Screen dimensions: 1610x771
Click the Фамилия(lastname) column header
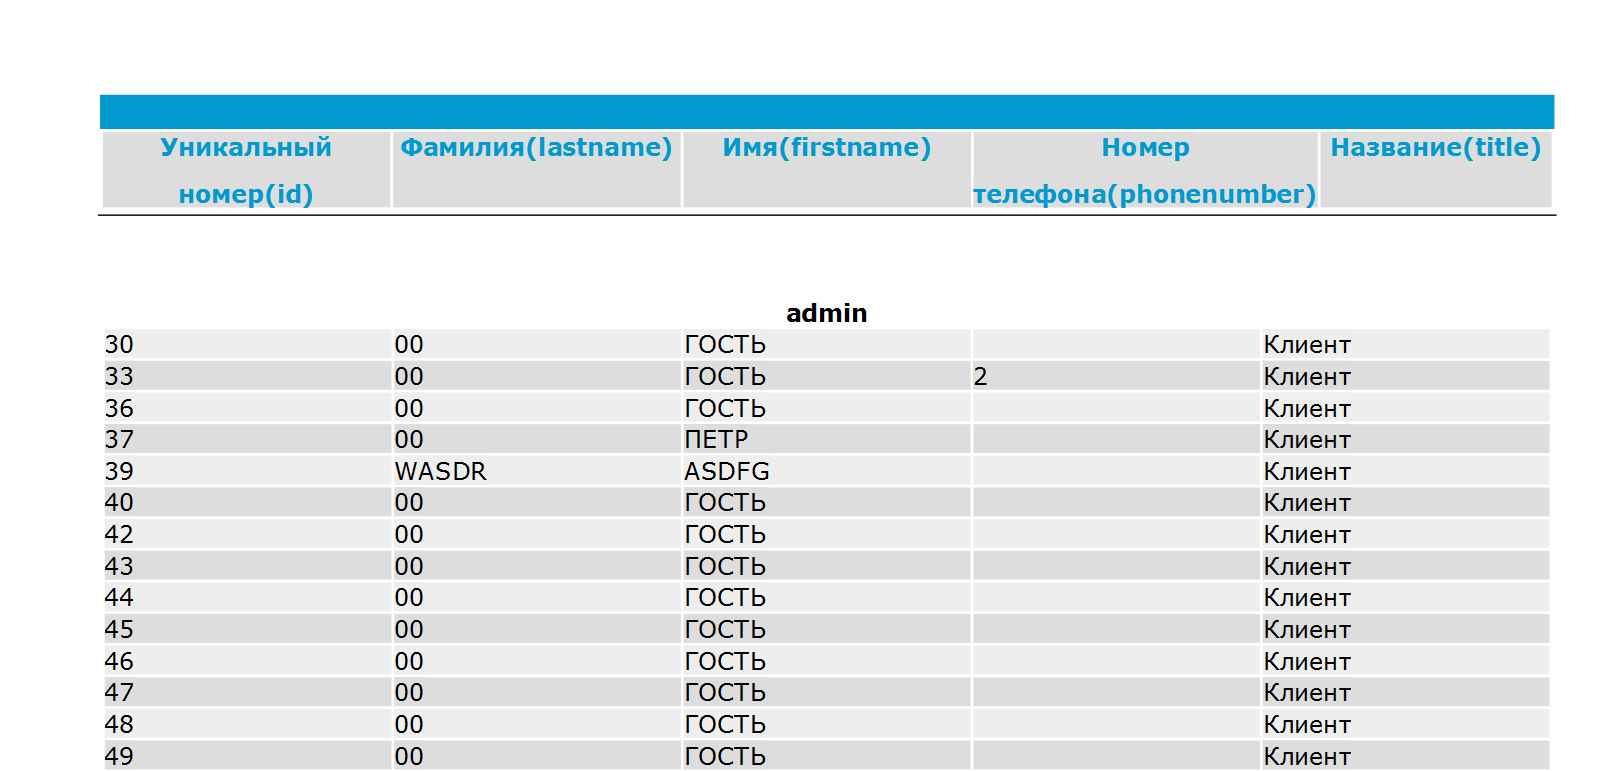536,170
